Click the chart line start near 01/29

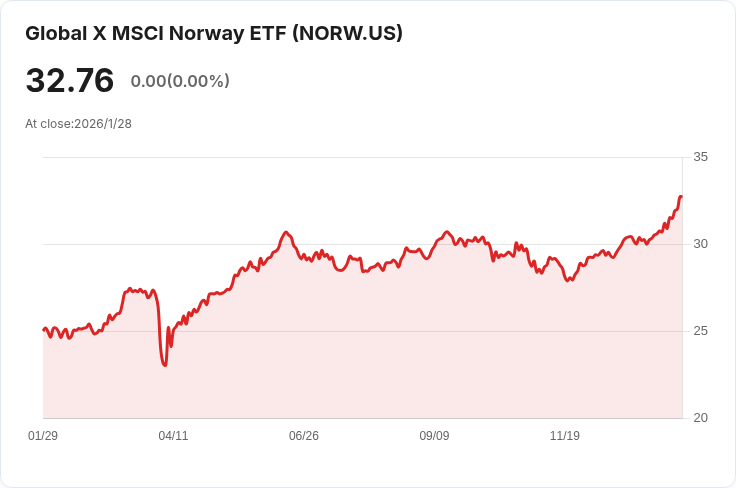click(x=44, y=329)
